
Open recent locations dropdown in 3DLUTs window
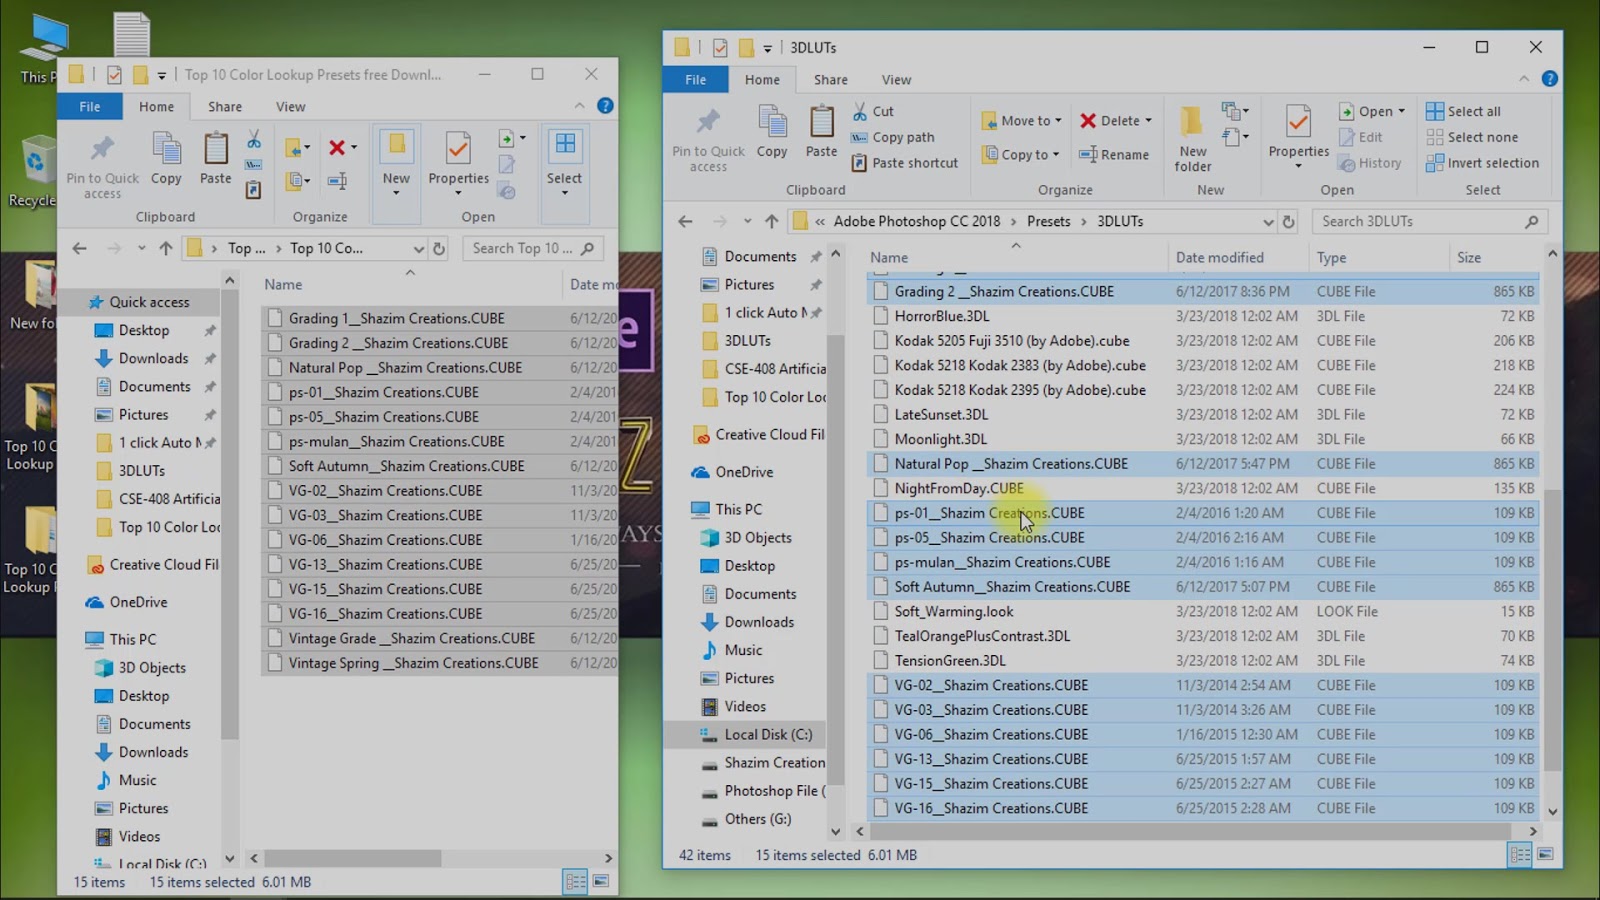[x=746, y=222]
